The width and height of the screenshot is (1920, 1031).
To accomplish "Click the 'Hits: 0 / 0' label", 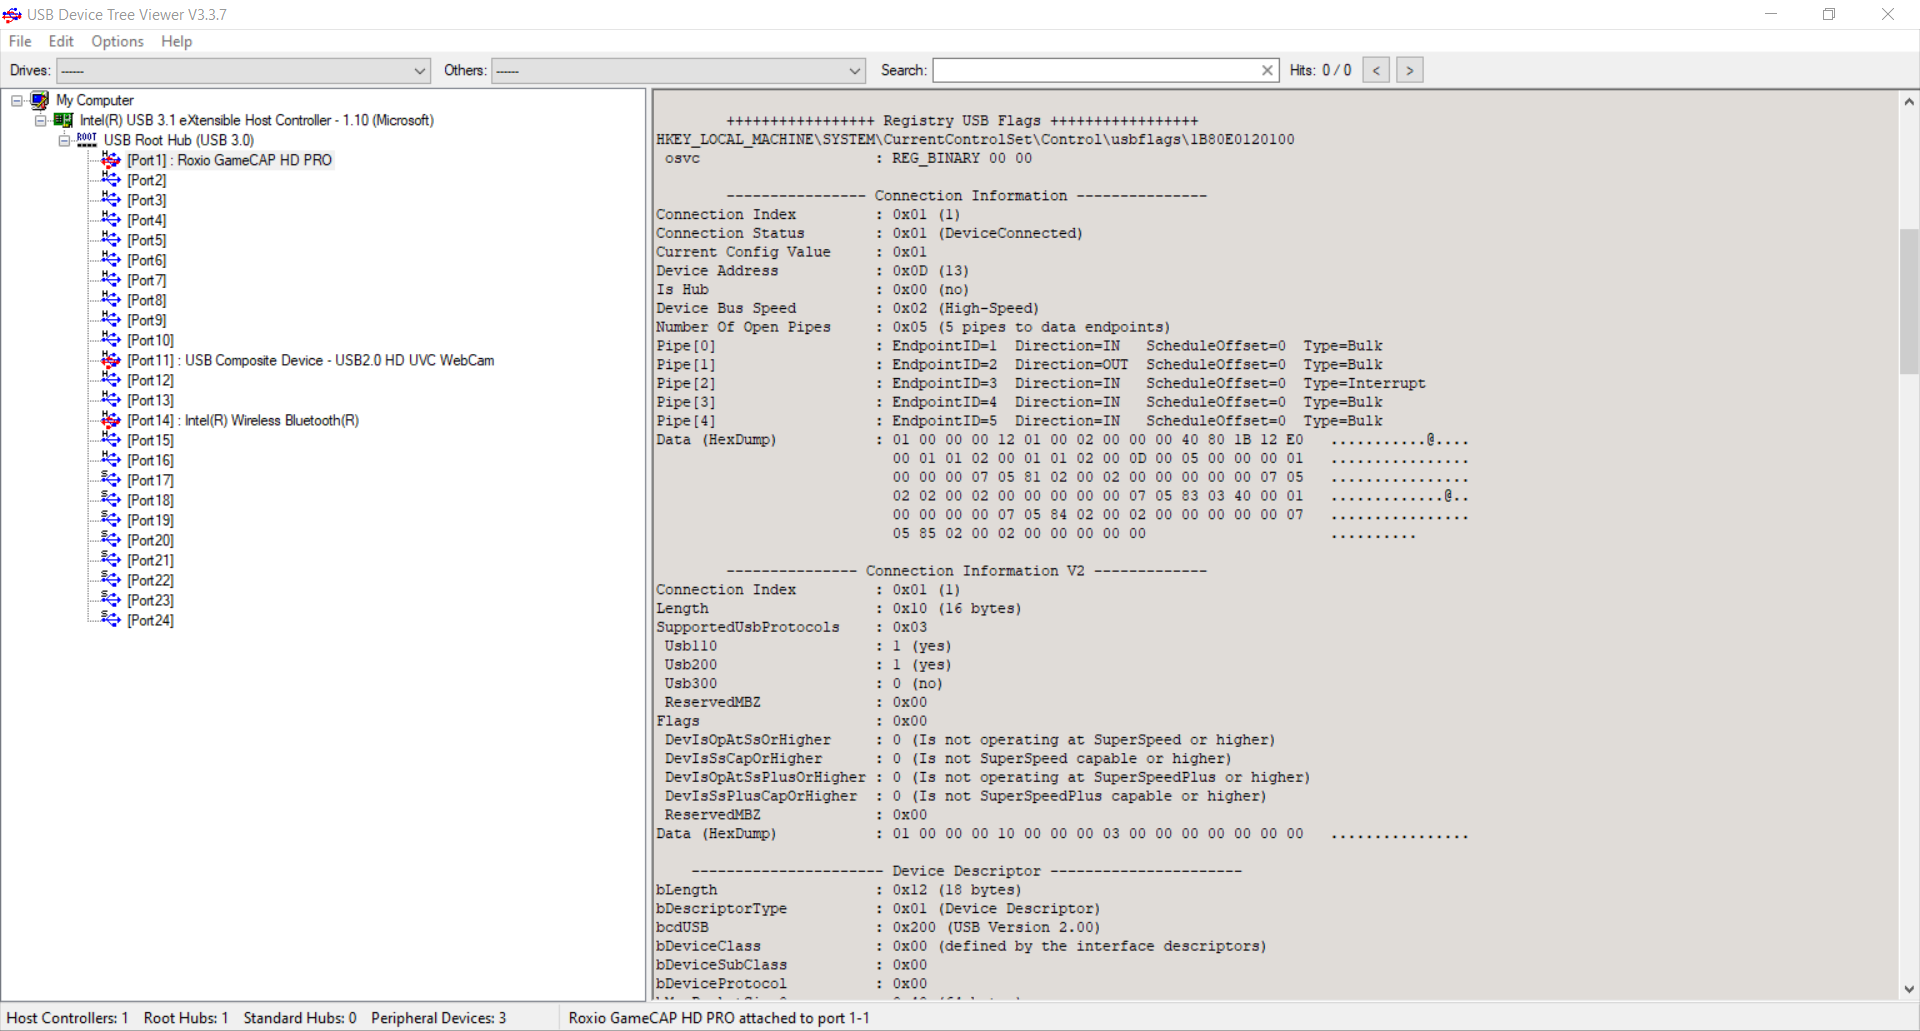I will (x=1320, y=70).
